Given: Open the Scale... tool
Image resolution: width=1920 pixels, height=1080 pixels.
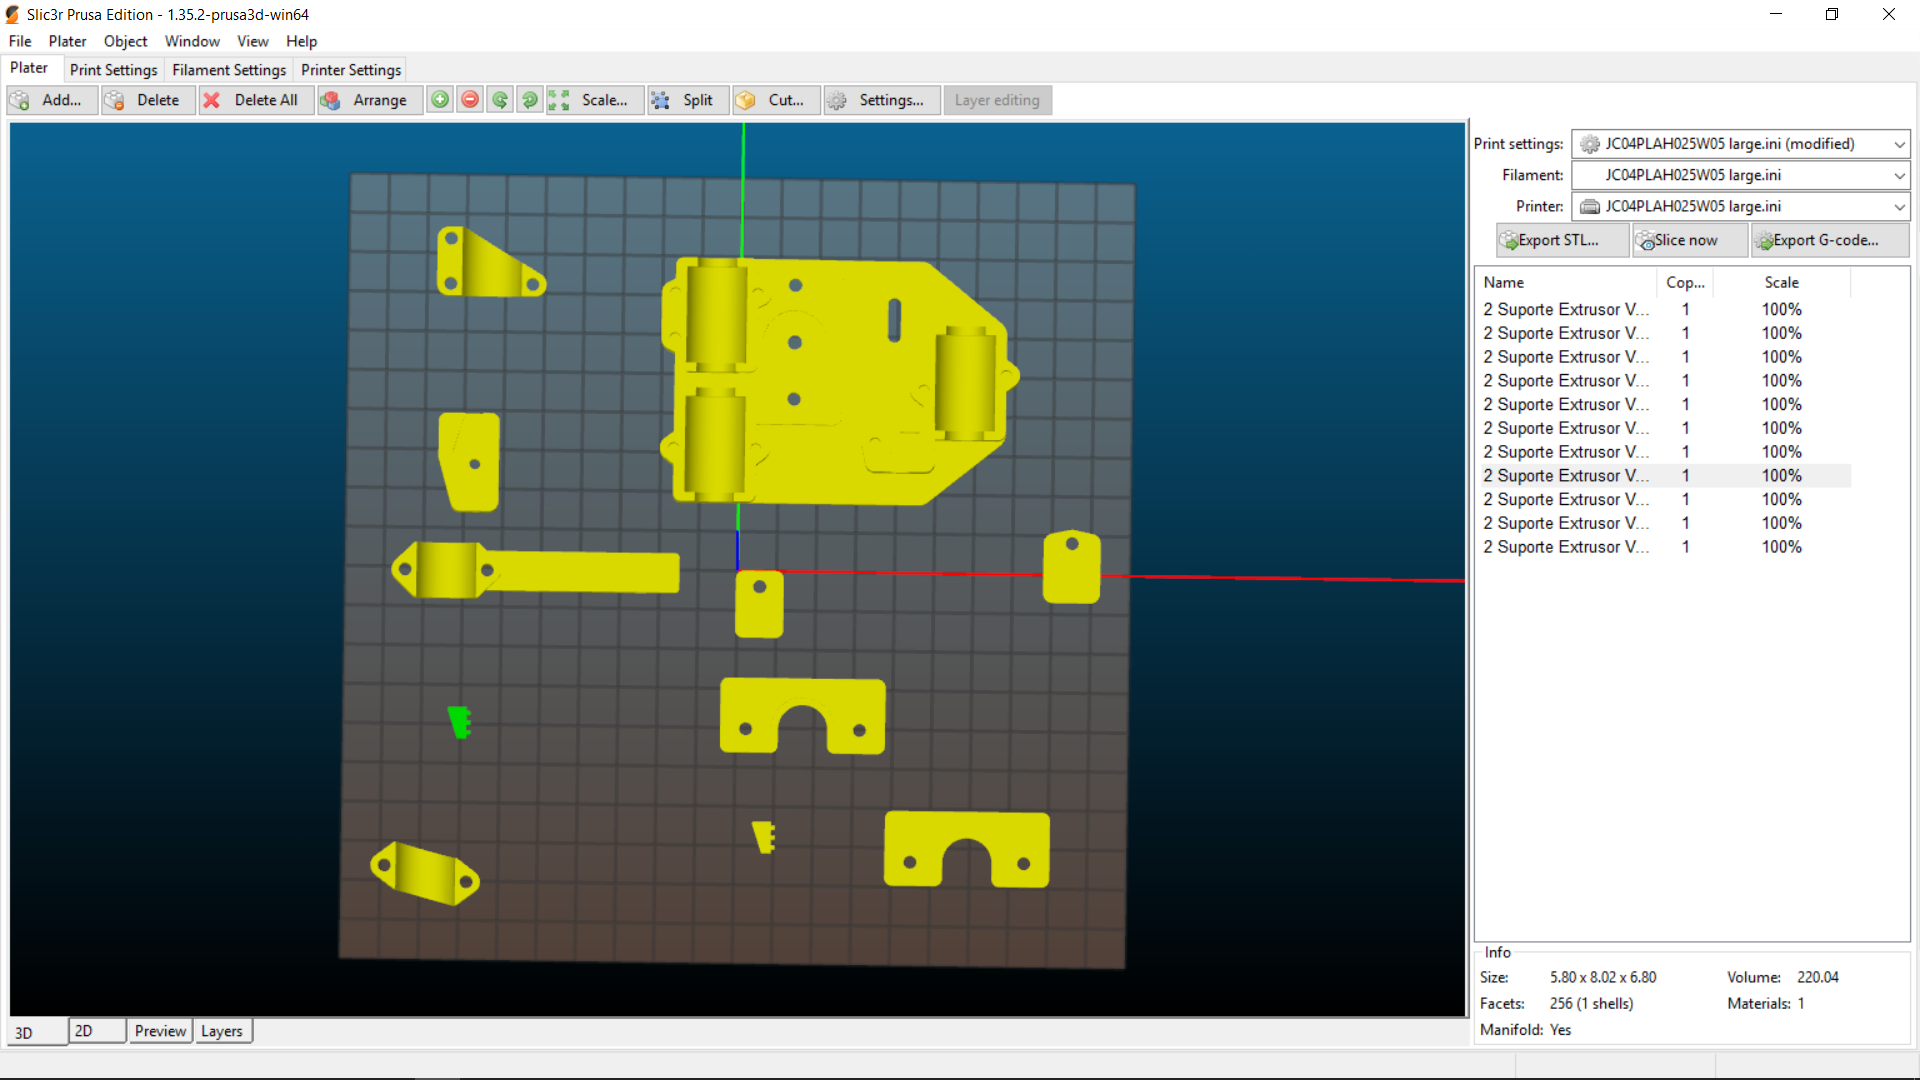Looking at the screenshot, I should click(595, 100).
